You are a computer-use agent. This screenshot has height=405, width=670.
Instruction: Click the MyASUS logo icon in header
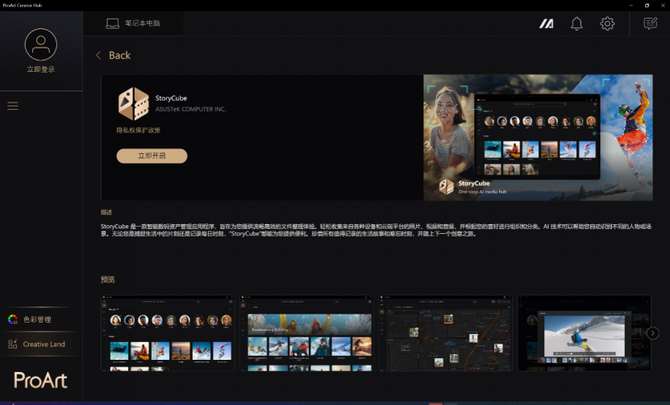tap(546, 24)
